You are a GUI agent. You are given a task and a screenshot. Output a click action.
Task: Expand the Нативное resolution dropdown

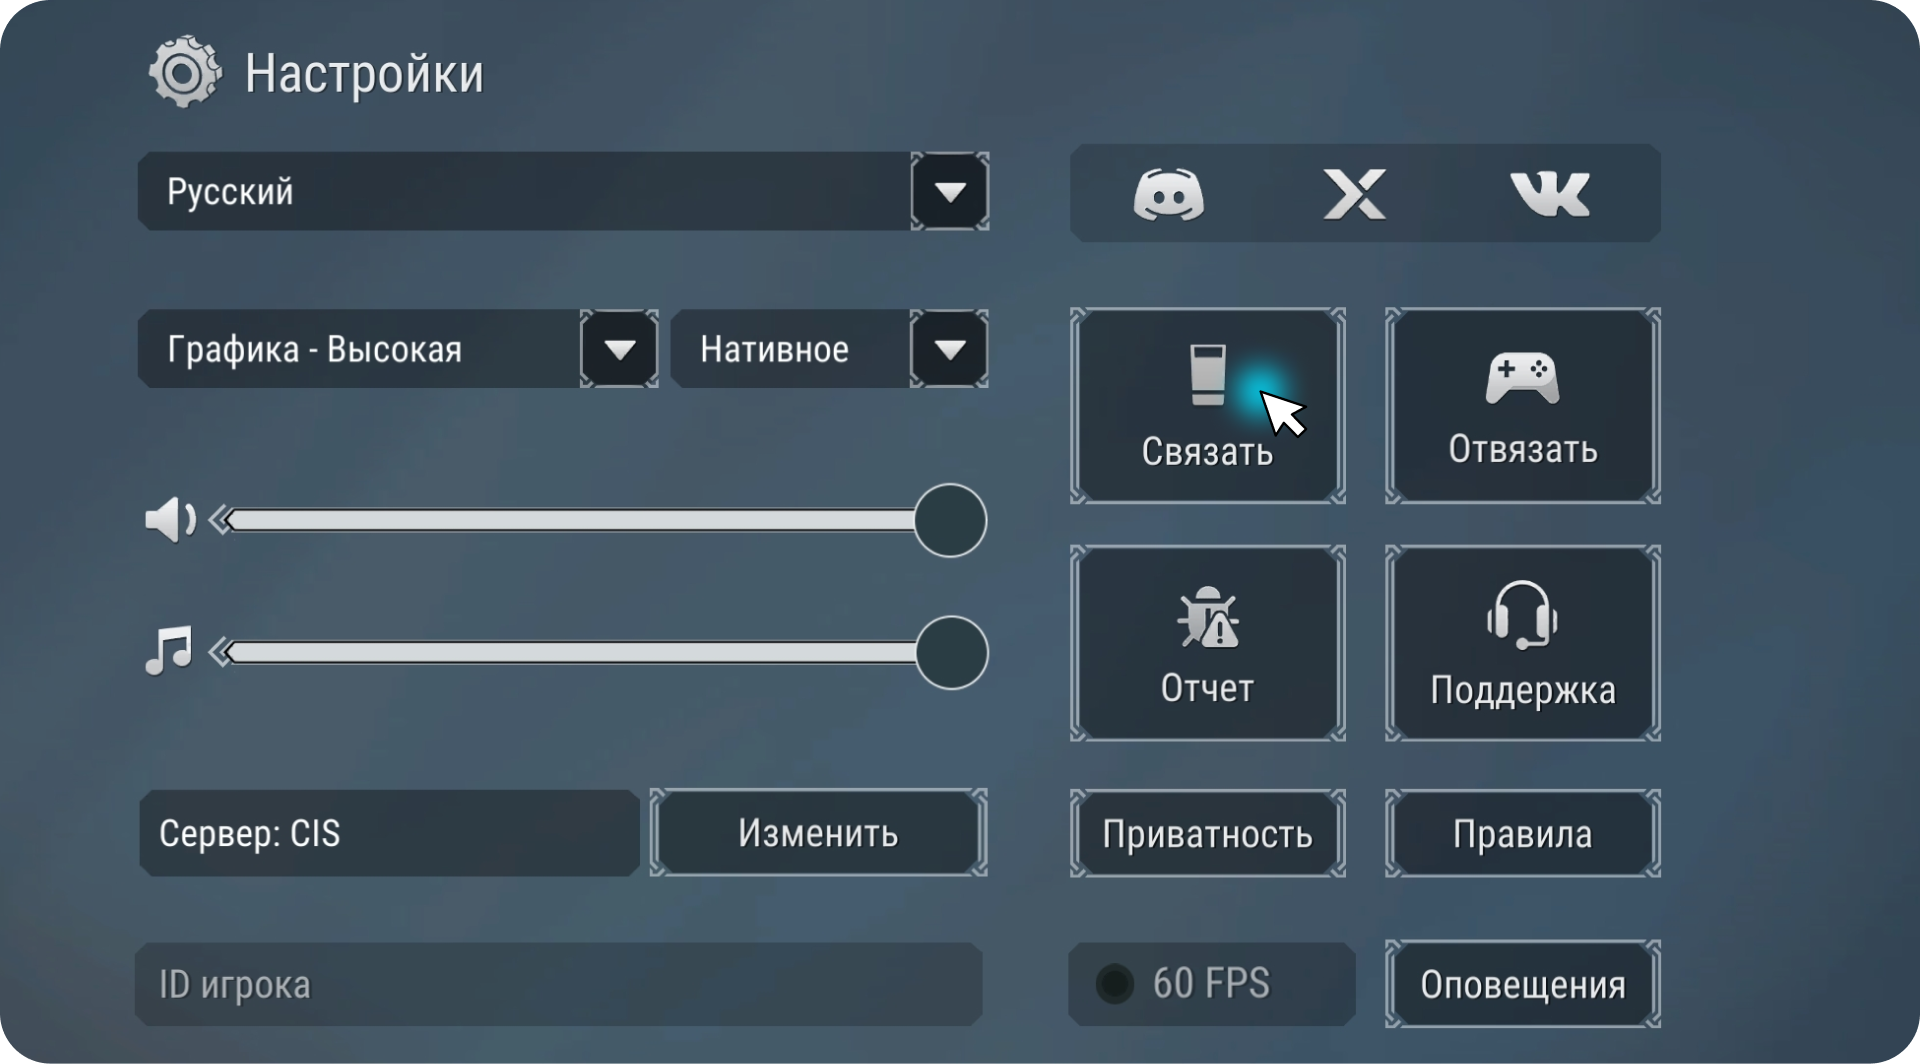949,349
